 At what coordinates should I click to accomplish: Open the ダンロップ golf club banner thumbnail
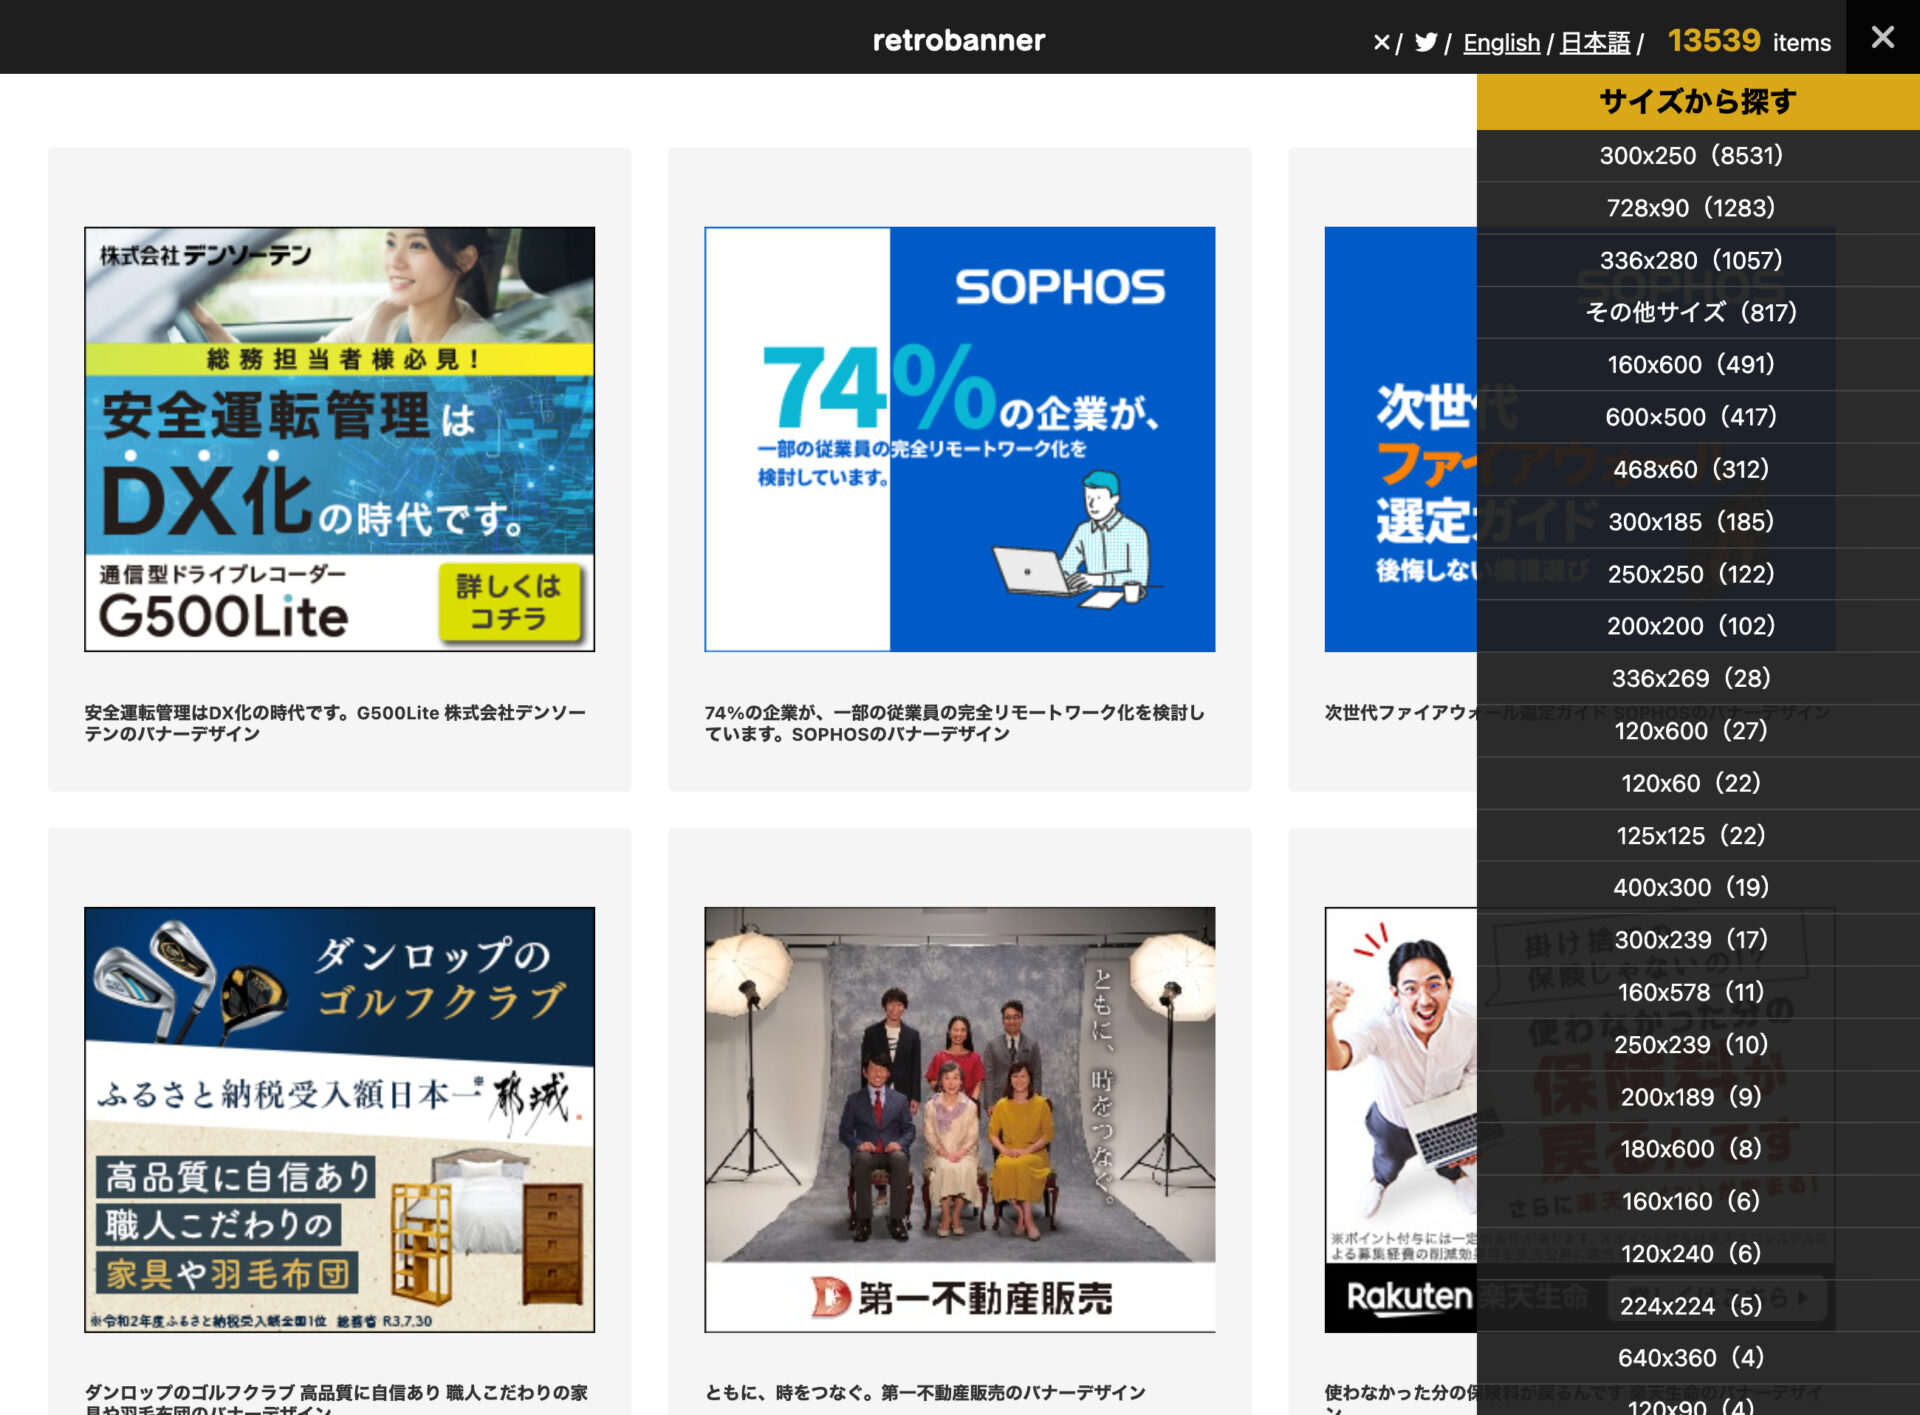click(339, 1119)
